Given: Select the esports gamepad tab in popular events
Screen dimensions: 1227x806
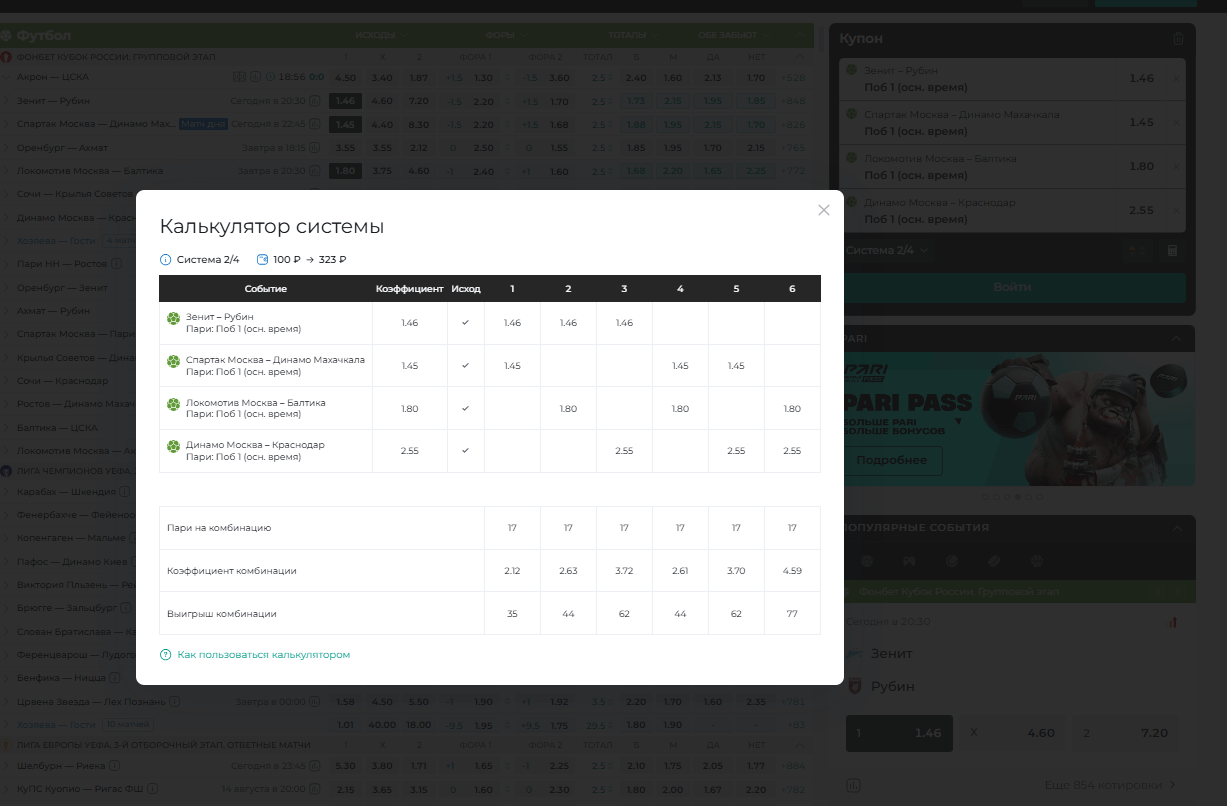Looking at the screenshot, I should coord(909,561).
